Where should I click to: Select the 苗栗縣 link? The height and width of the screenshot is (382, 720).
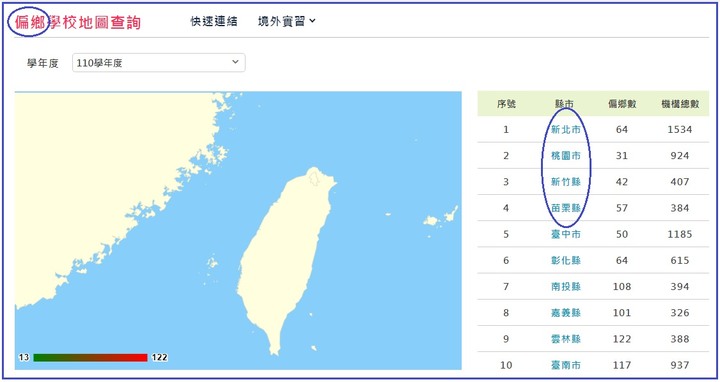pyautogui.click(x=566, y=208)
